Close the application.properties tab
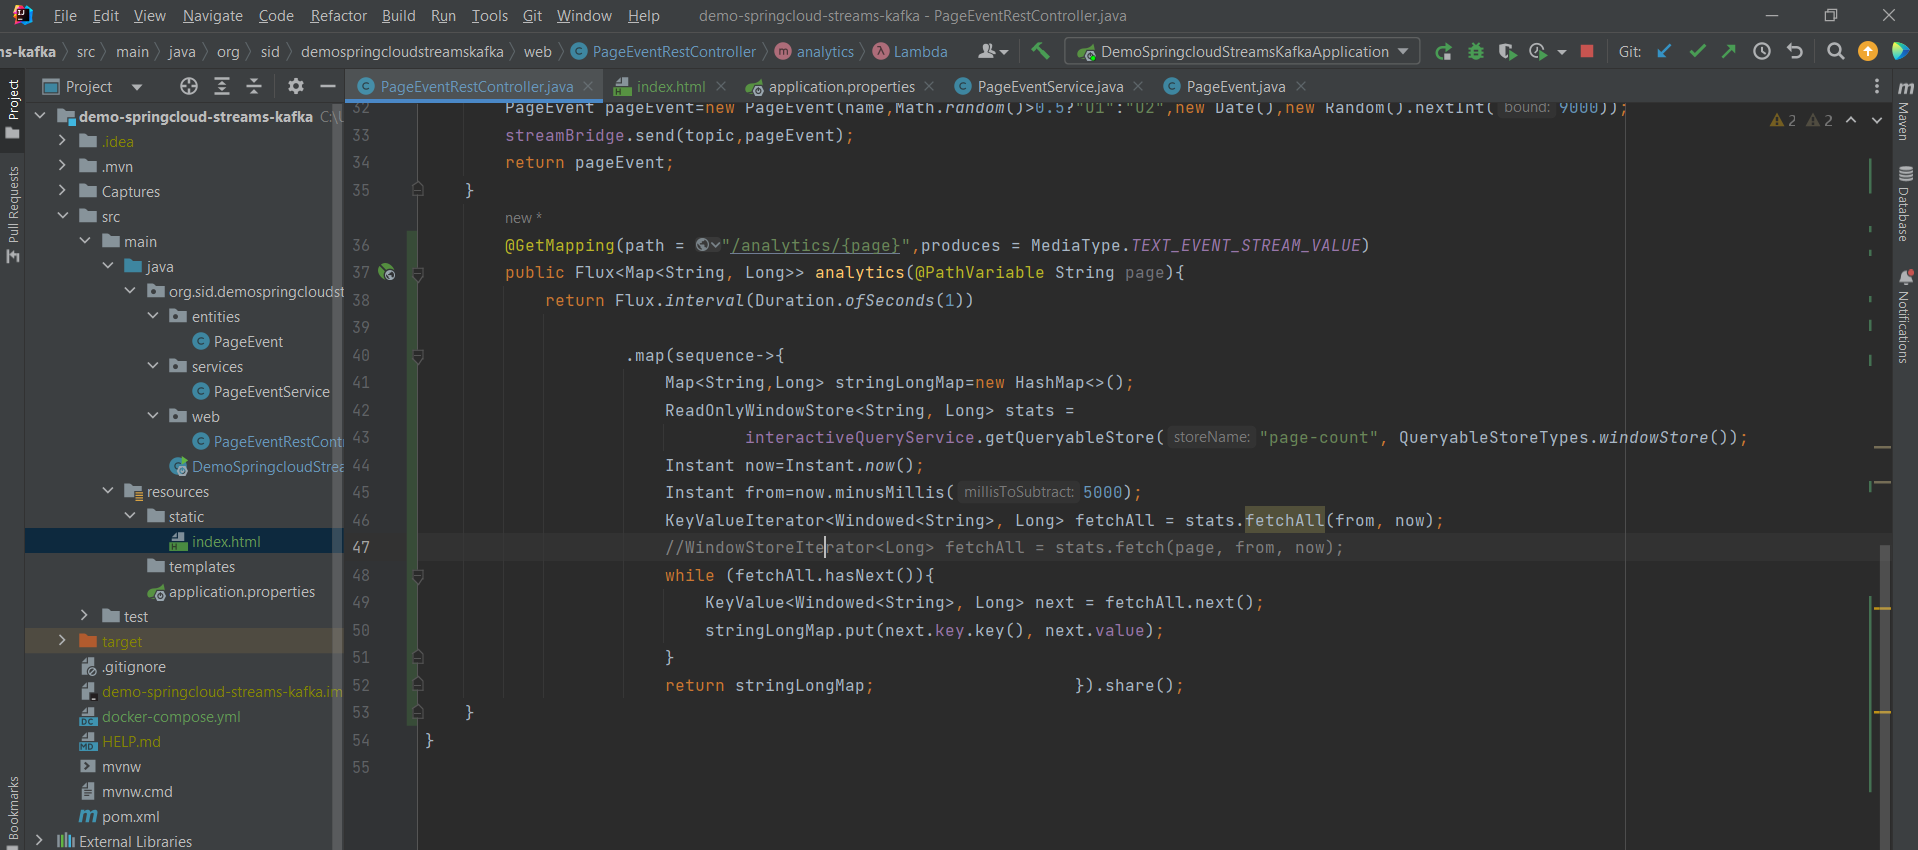Image resolution: width=1918 pixels, height=850 pixels. pyautogui.click(x=929, y=86)
